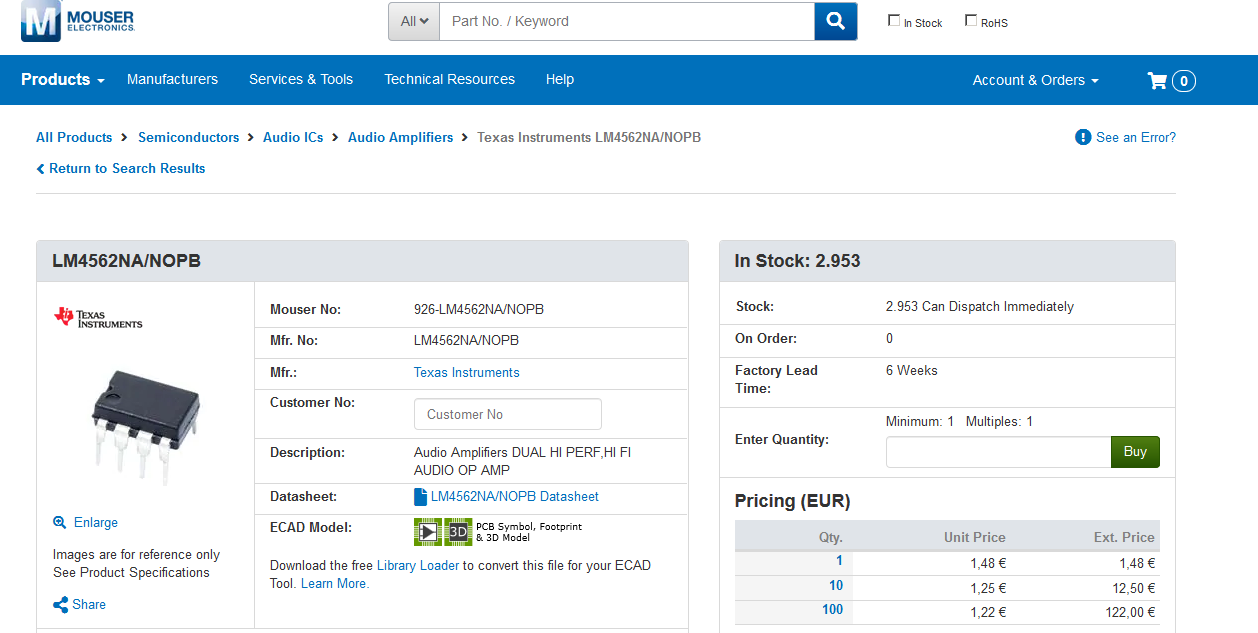Click the Texas Instruments logo

[x=98, y=318]
